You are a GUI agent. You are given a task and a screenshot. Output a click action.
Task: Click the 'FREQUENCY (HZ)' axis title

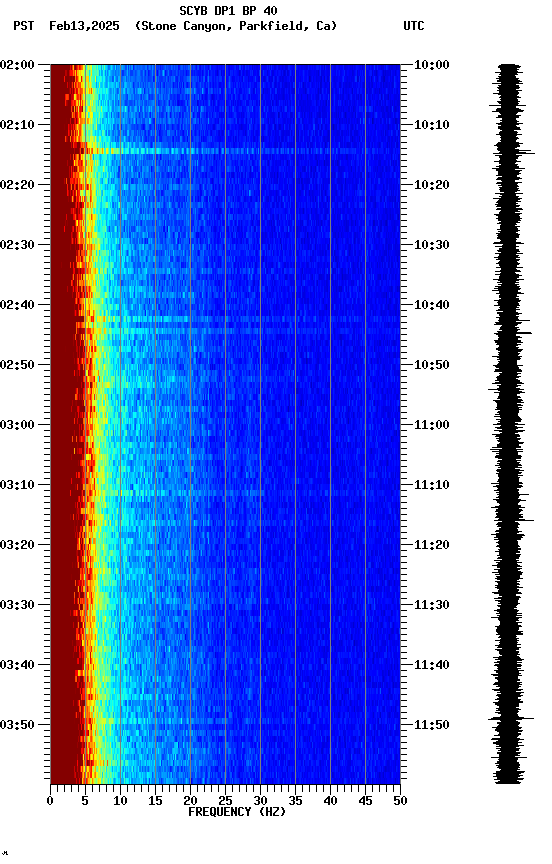coord(237,812)
